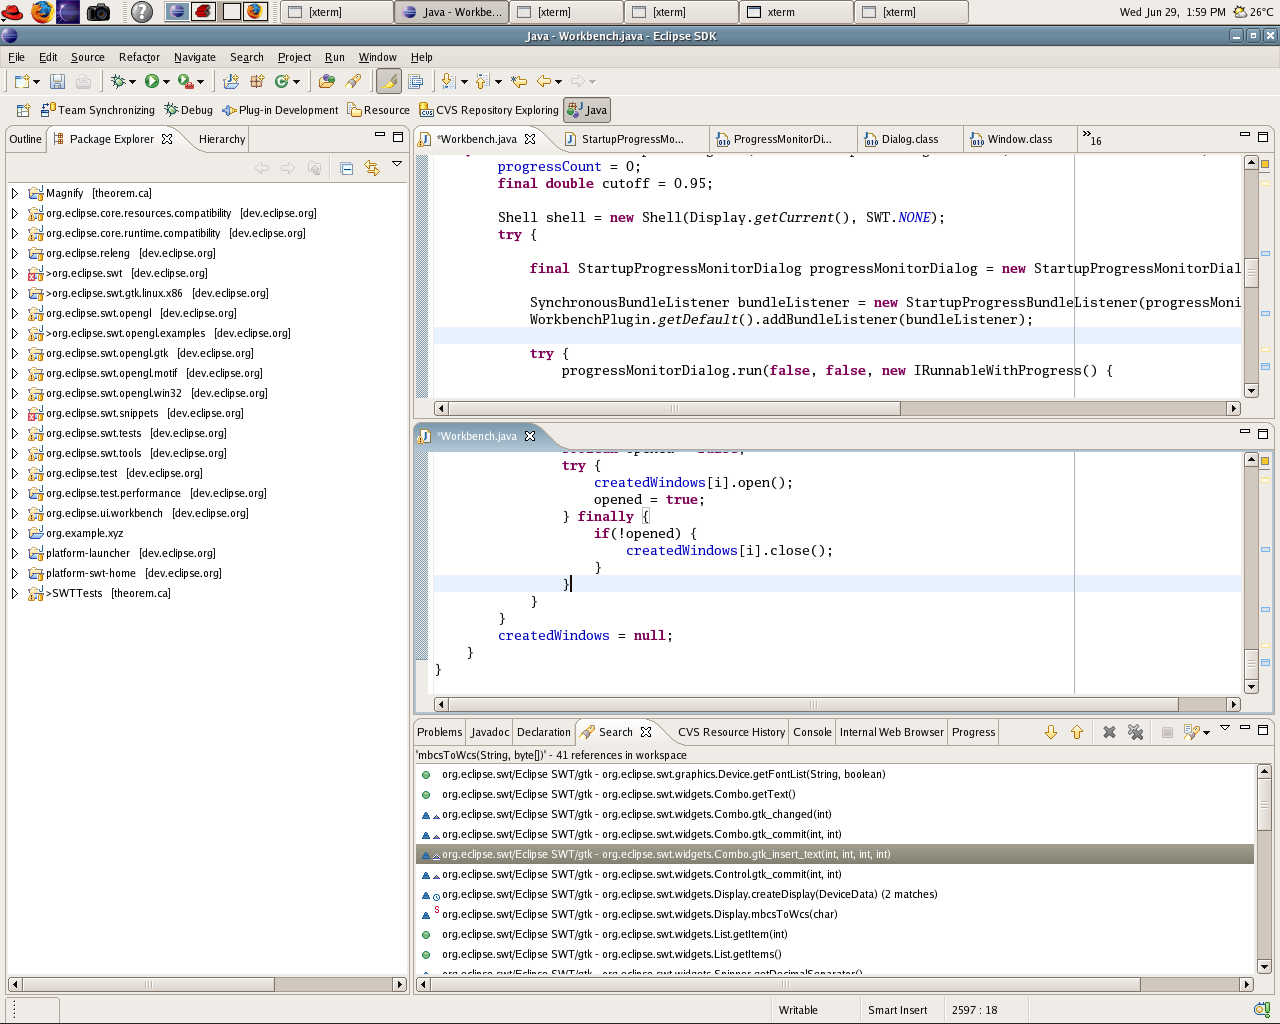Toggle Link with Editor in Package Explorer

(x=372, y=168)
